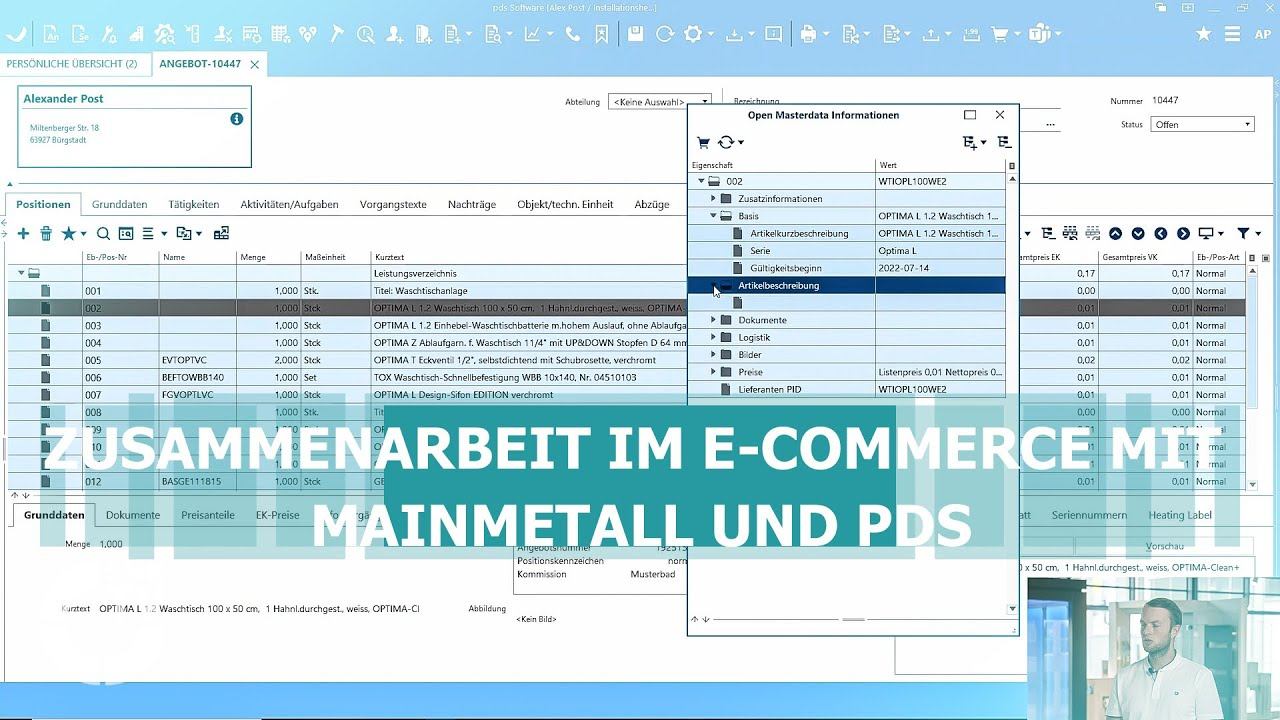Image resolution: width=1280 pixels, height=720 pixels.
Task: Open the Seriennummern tab
Action: (x=1089, y=515)
